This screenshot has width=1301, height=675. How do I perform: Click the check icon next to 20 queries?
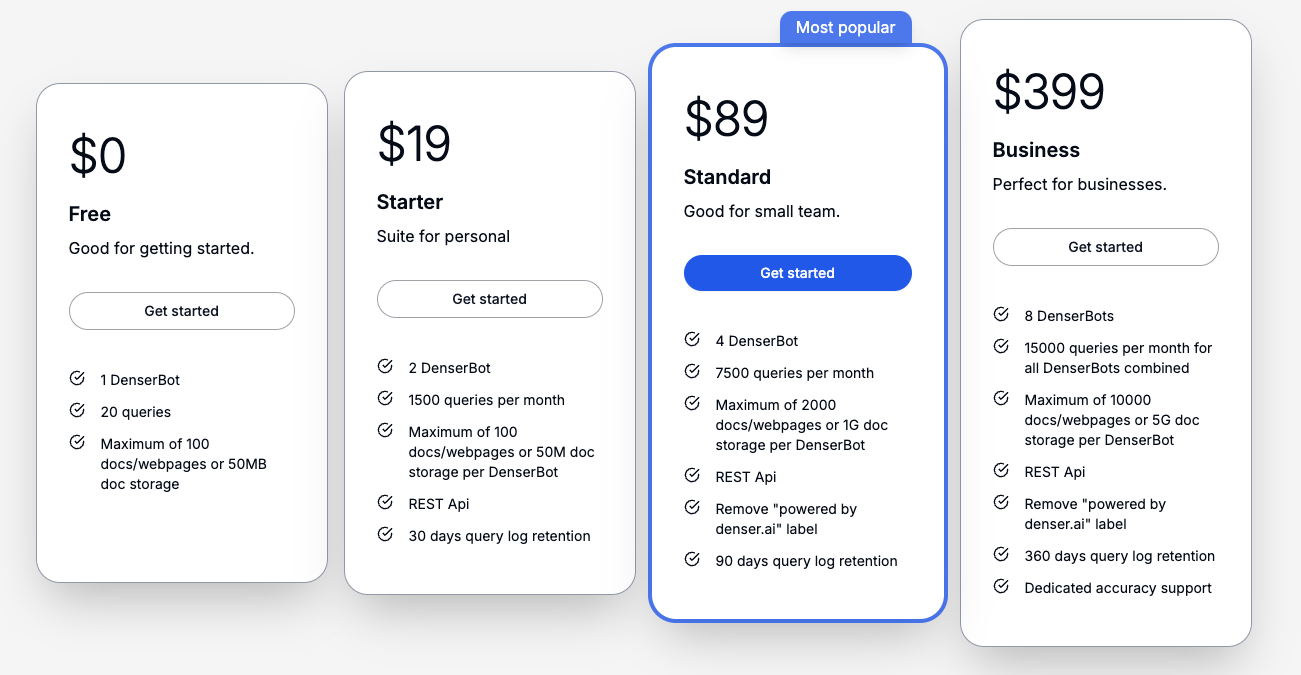[77, 411]
